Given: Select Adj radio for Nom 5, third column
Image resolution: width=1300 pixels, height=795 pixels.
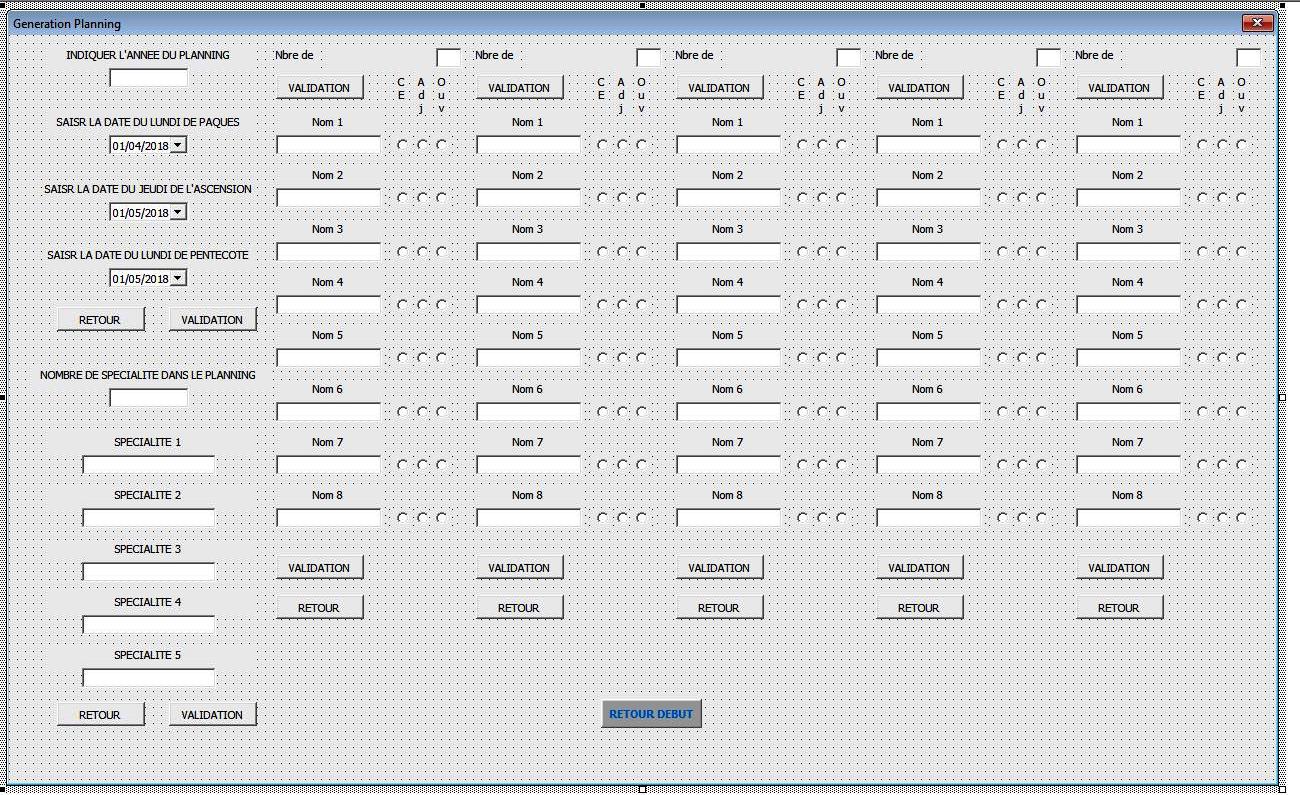Looking at the screenshot, I should coord(822,358).
